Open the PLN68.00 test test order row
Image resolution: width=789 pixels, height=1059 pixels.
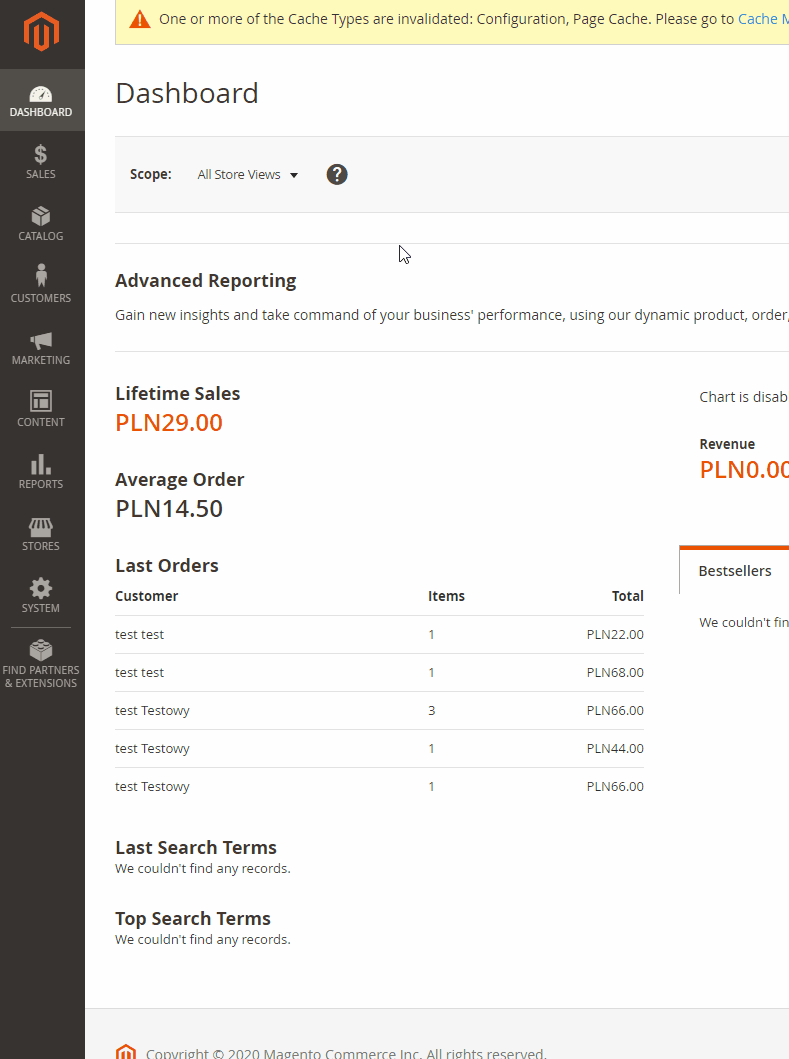379,673
